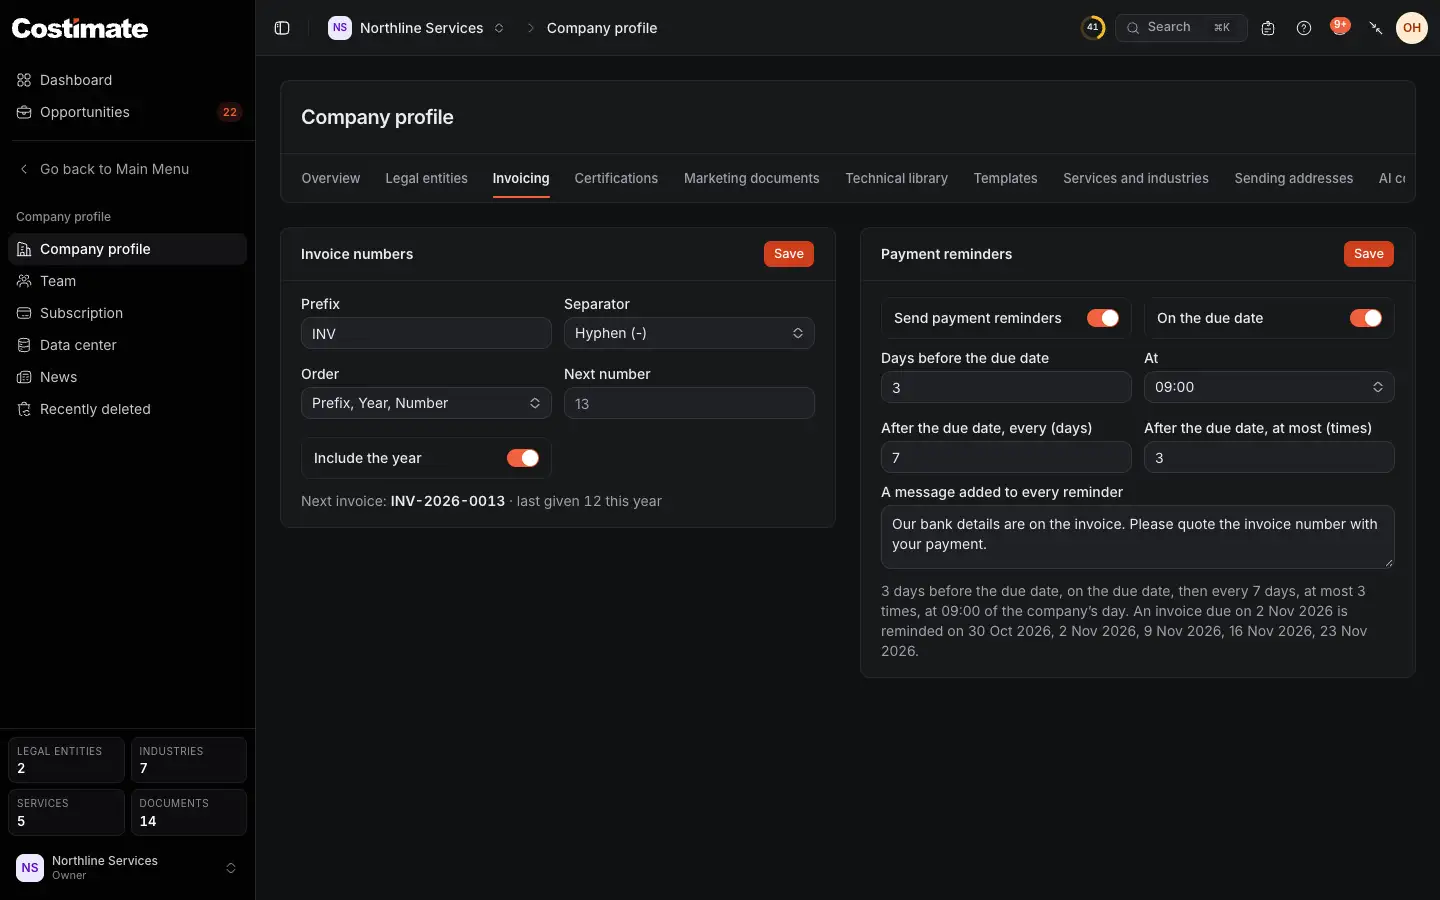Toggle On the due date switch

(x=1366, y=318)
